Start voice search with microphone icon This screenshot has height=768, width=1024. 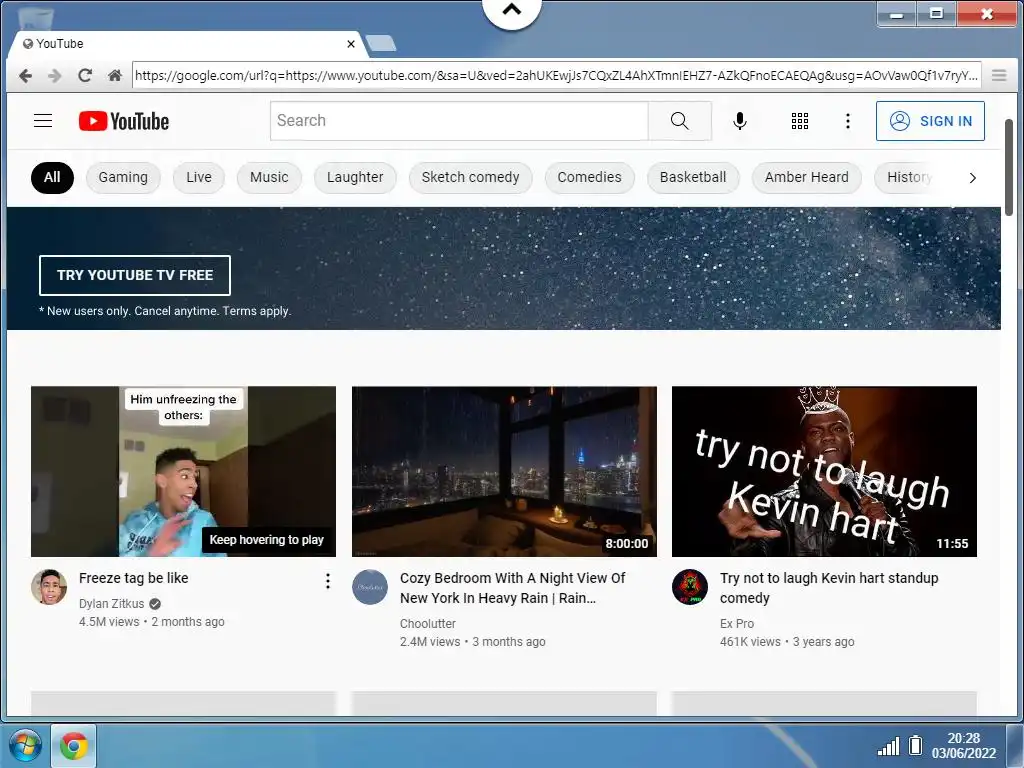(x=739, y=121)
